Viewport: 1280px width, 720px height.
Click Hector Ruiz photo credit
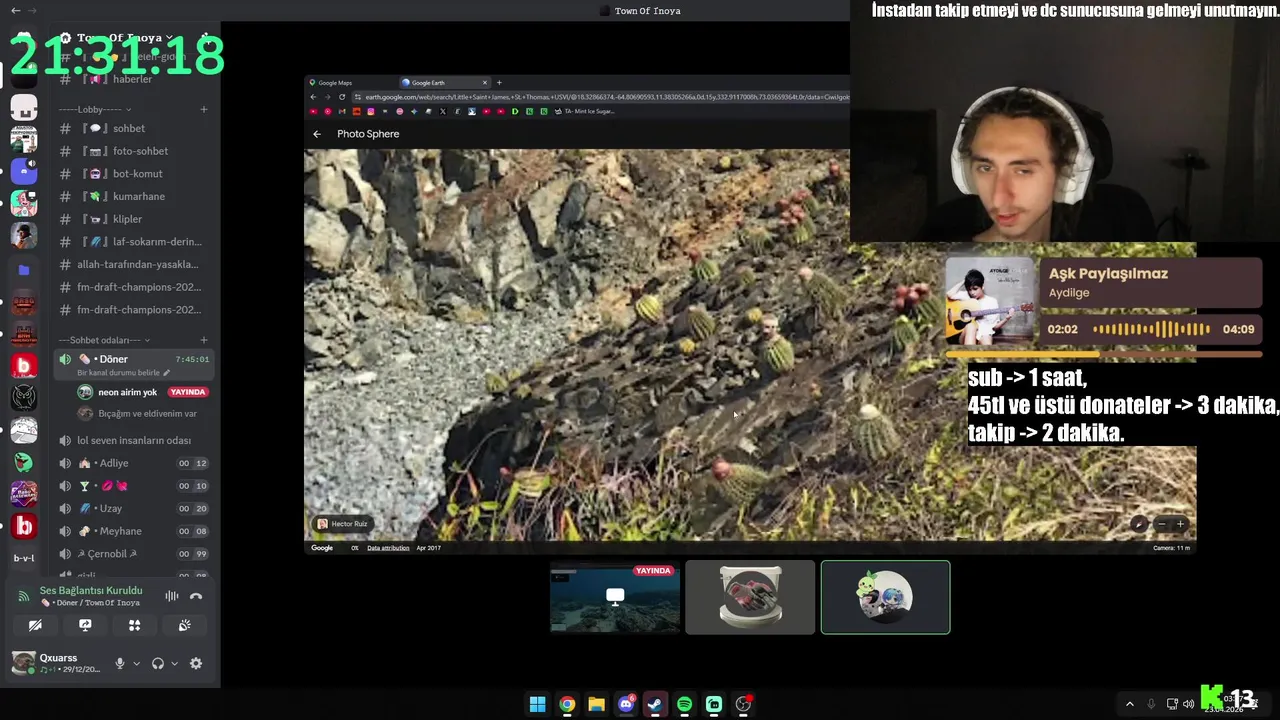(x=342, y=524)
